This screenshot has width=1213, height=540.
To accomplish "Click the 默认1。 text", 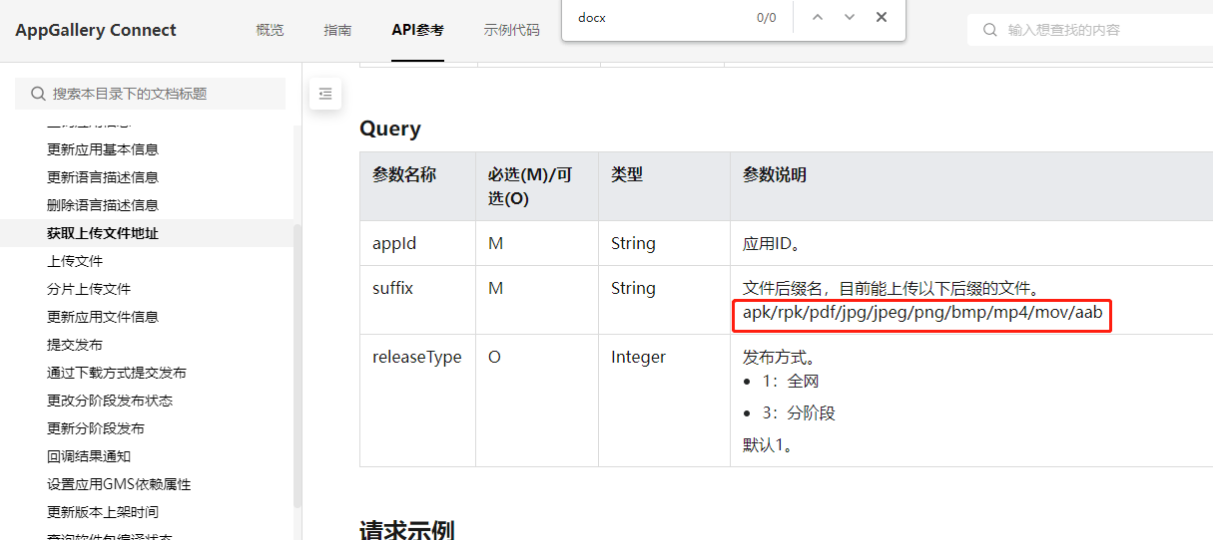I will 768,445.
